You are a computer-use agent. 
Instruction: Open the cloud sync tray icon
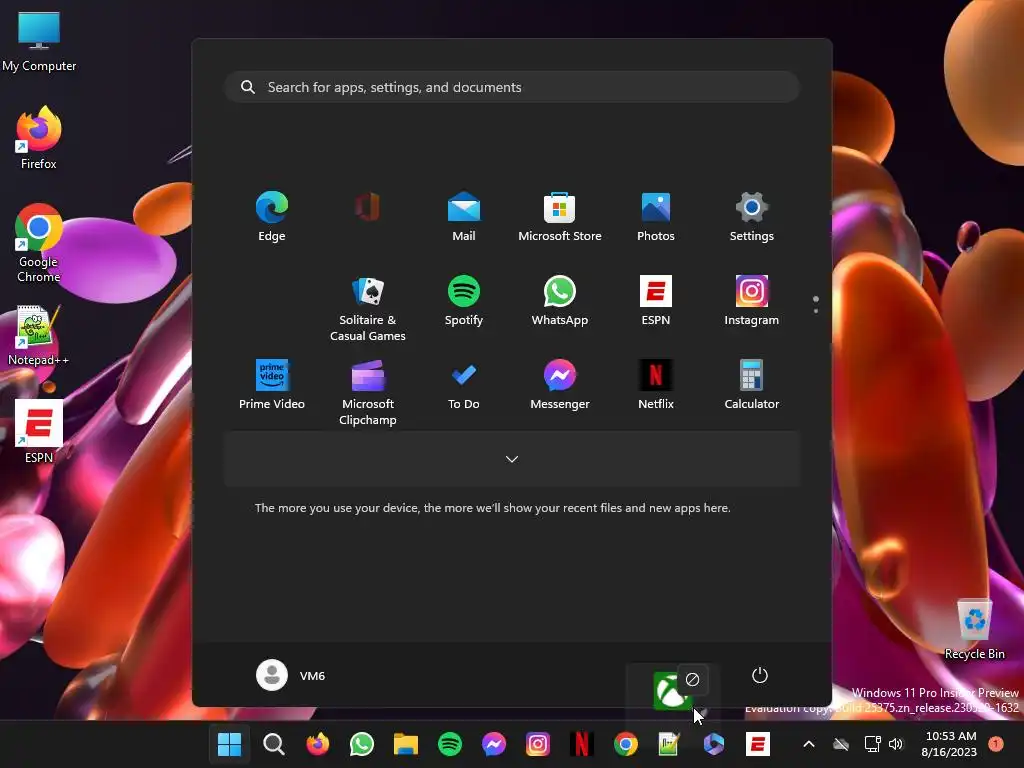[x=841, y=744]
